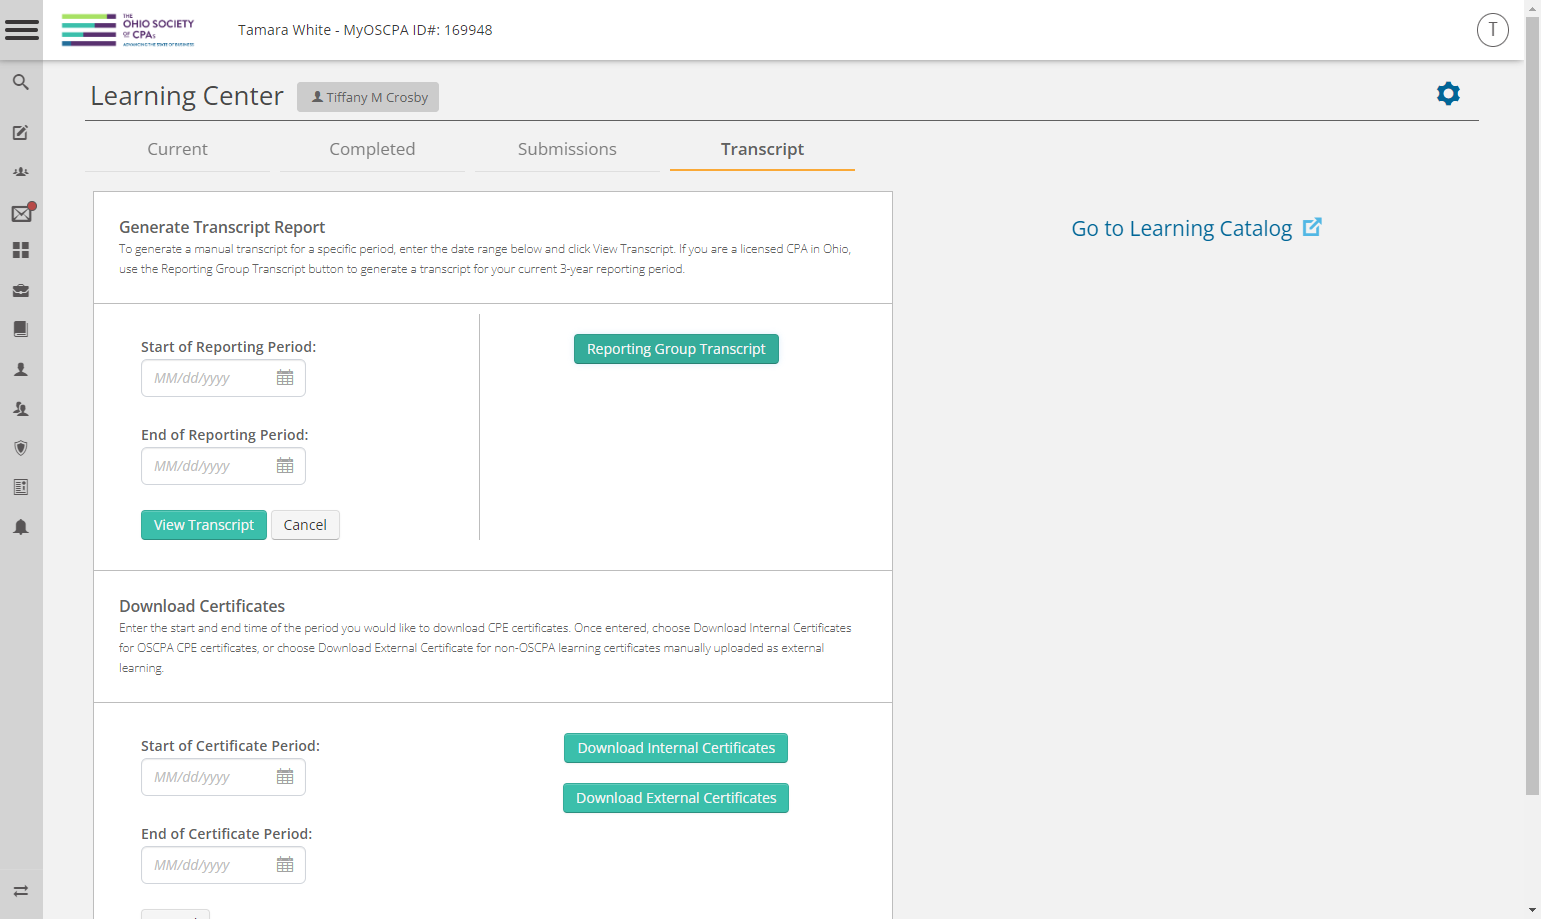Open End of Certificate Period calendar picker
Screen dimensions: 1541x919
[x=285, y=865]
